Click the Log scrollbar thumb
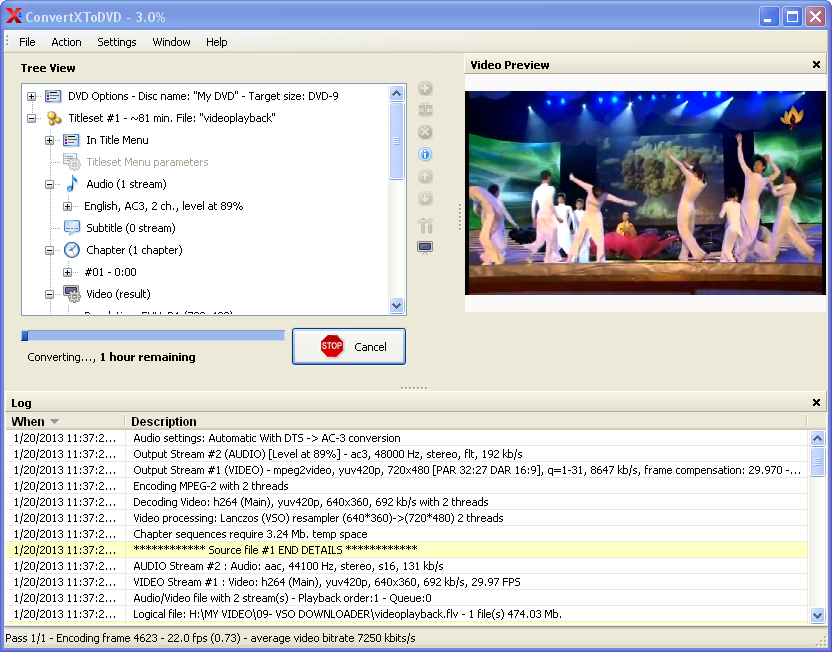 (817, 462)
